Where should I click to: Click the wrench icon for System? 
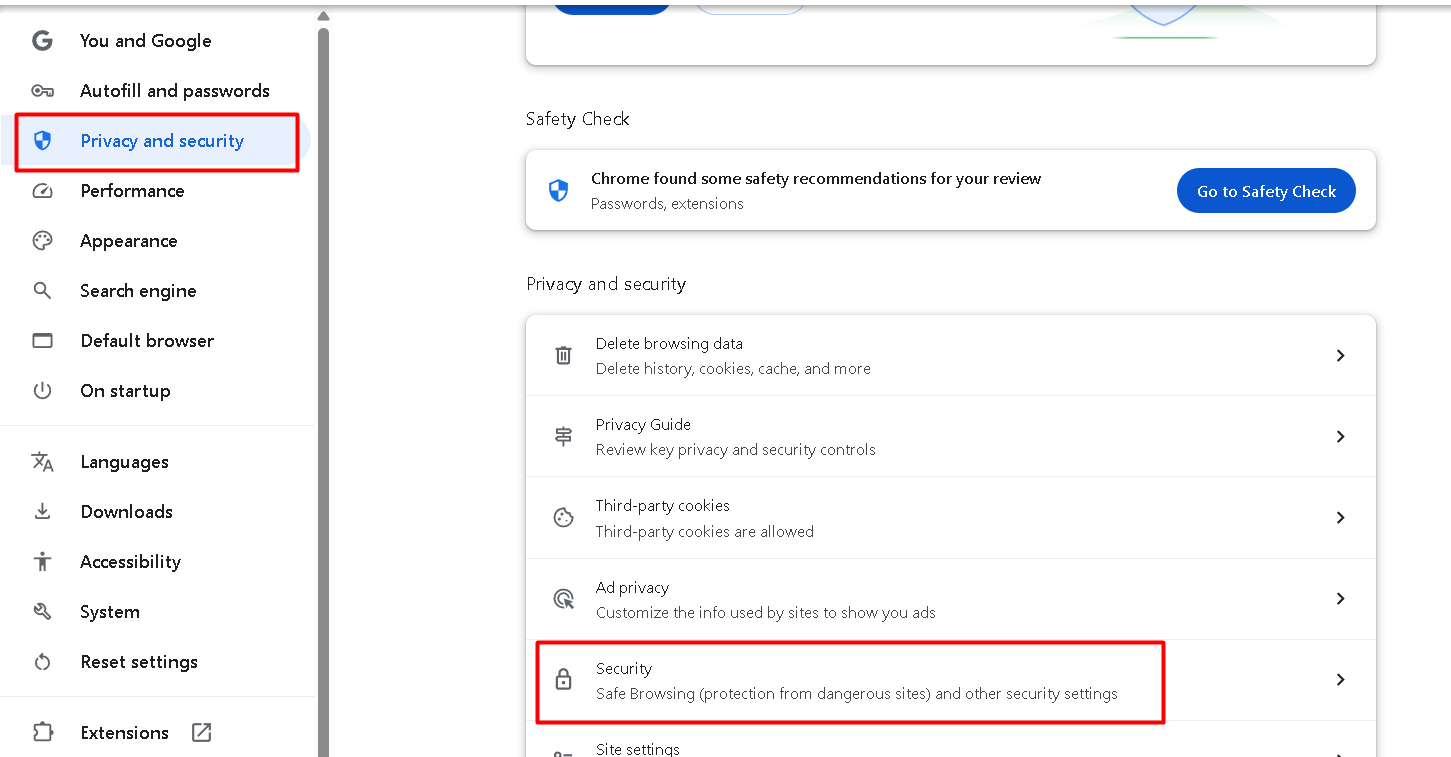(42, 612)
